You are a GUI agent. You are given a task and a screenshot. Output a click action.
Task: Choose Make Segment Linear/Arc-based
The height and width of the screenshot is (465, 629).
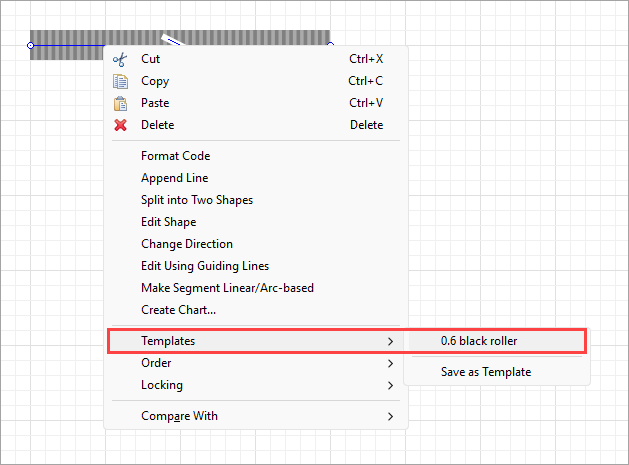click(227, 288)
